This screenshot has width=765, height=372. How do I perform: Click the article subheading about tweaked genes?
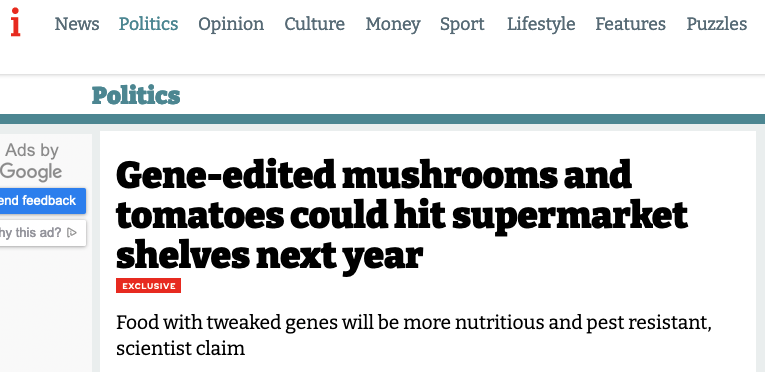[x=414, y=335]
